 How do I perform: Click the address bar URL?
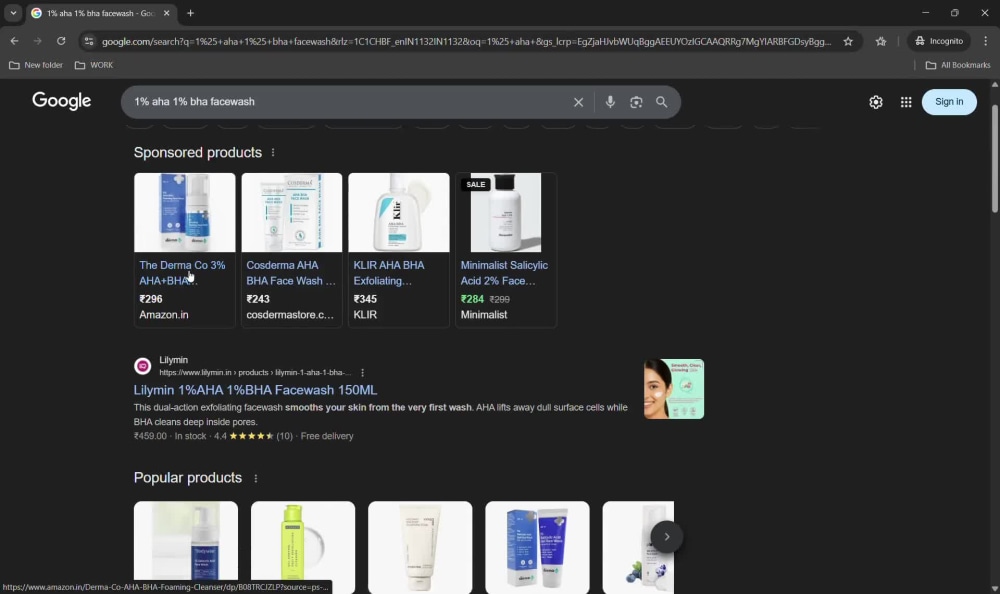[x=466, y=41]
